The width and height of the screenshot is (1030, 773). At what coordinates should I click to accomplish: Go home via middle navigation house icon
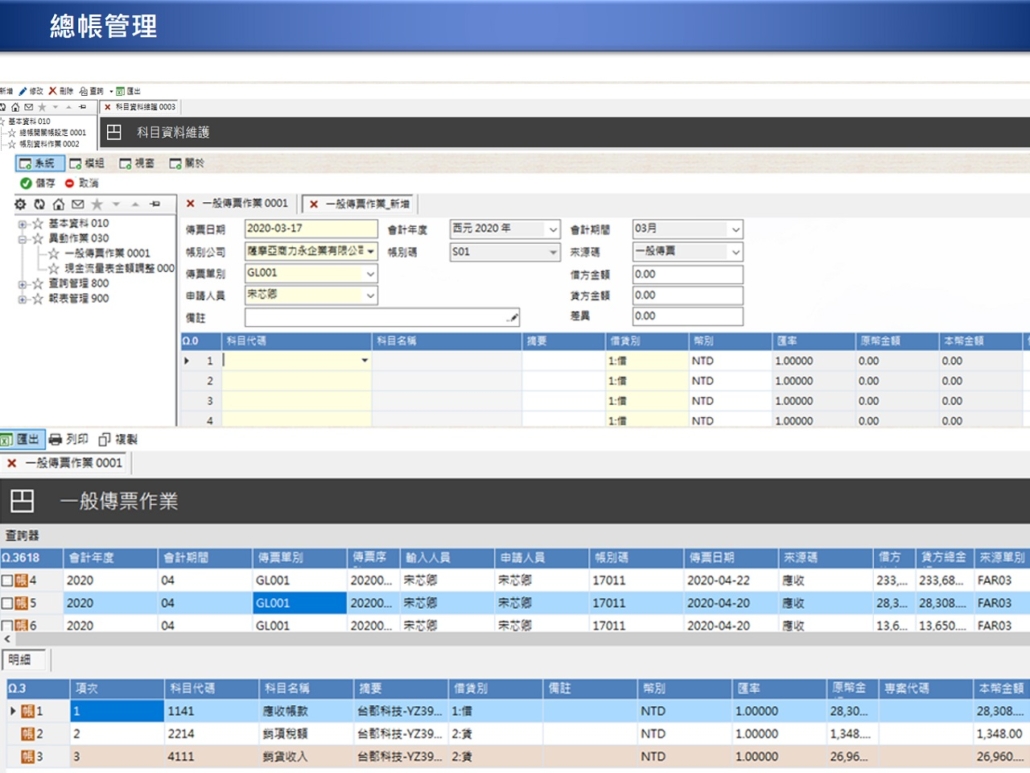pos(58,204)
